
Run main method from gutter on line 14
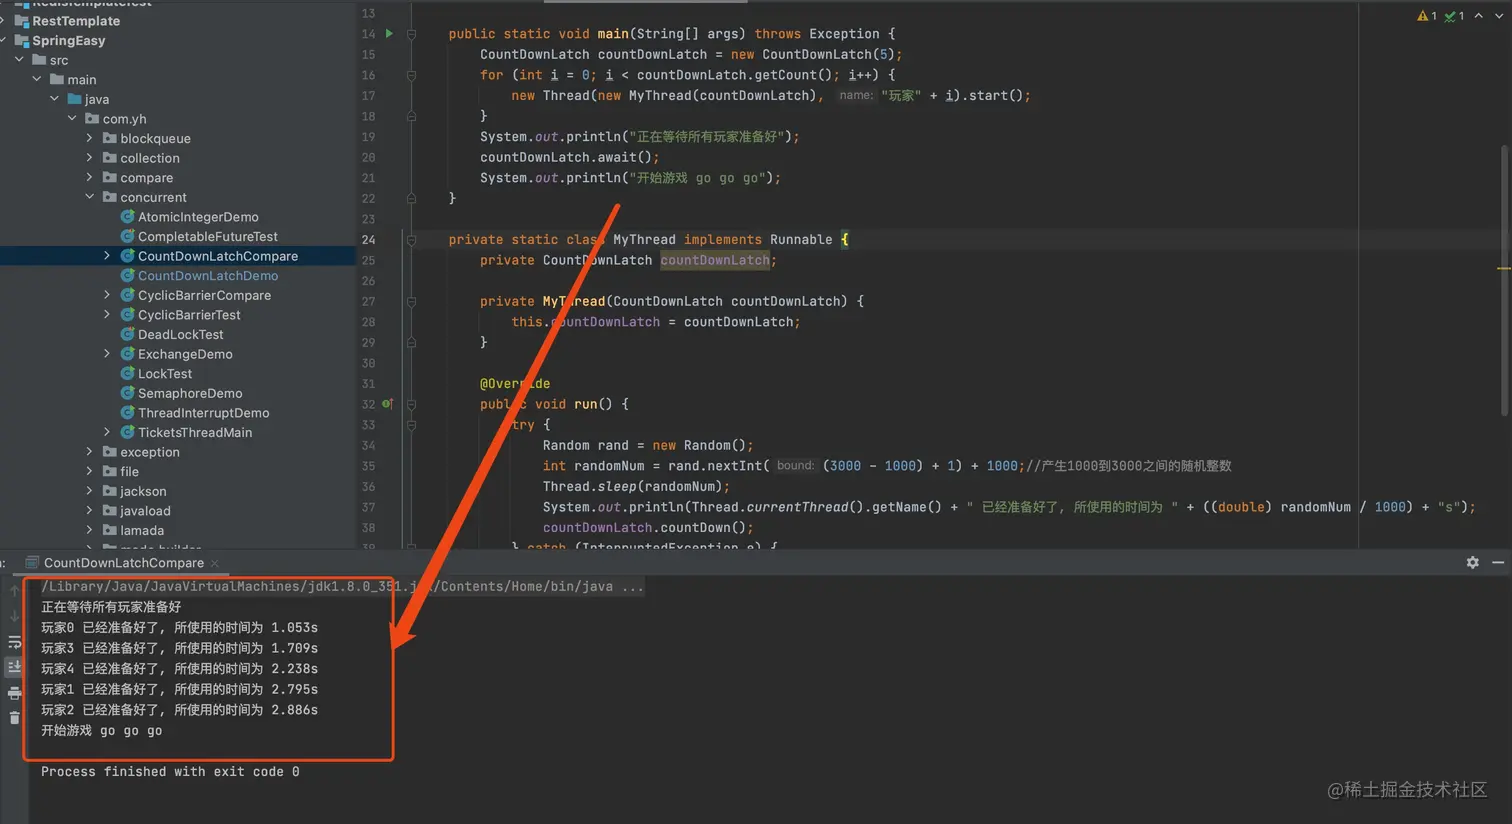(x=389, y=34)
